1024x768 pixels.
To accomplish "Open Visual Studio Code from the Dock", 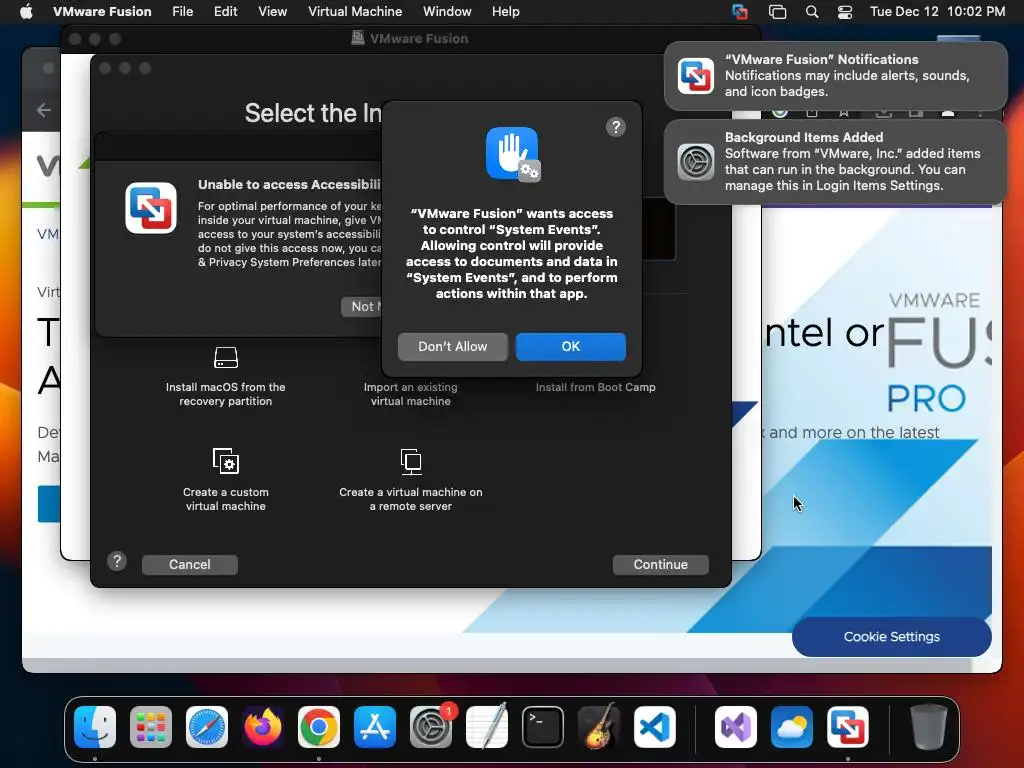I will coord(655,727).
